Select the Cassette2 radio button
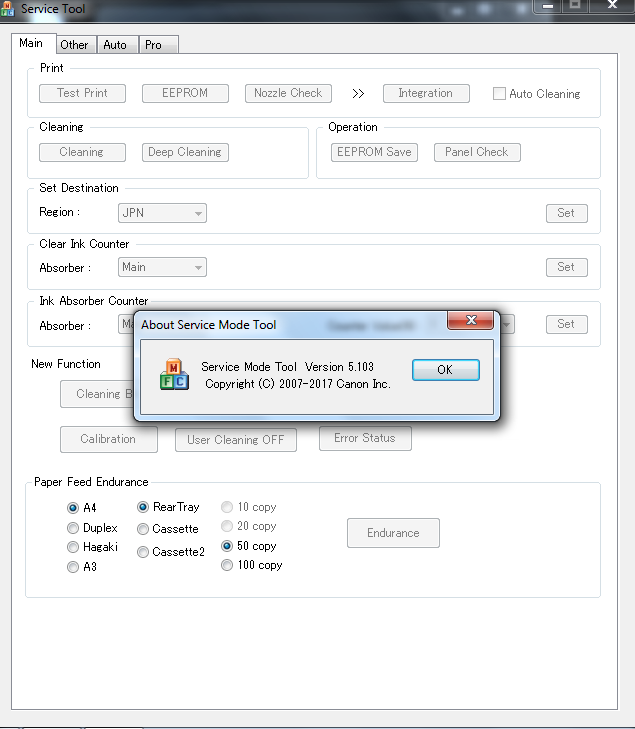This screenshot has width=635, height=729. pyautogui.click(x=143, y=552)
